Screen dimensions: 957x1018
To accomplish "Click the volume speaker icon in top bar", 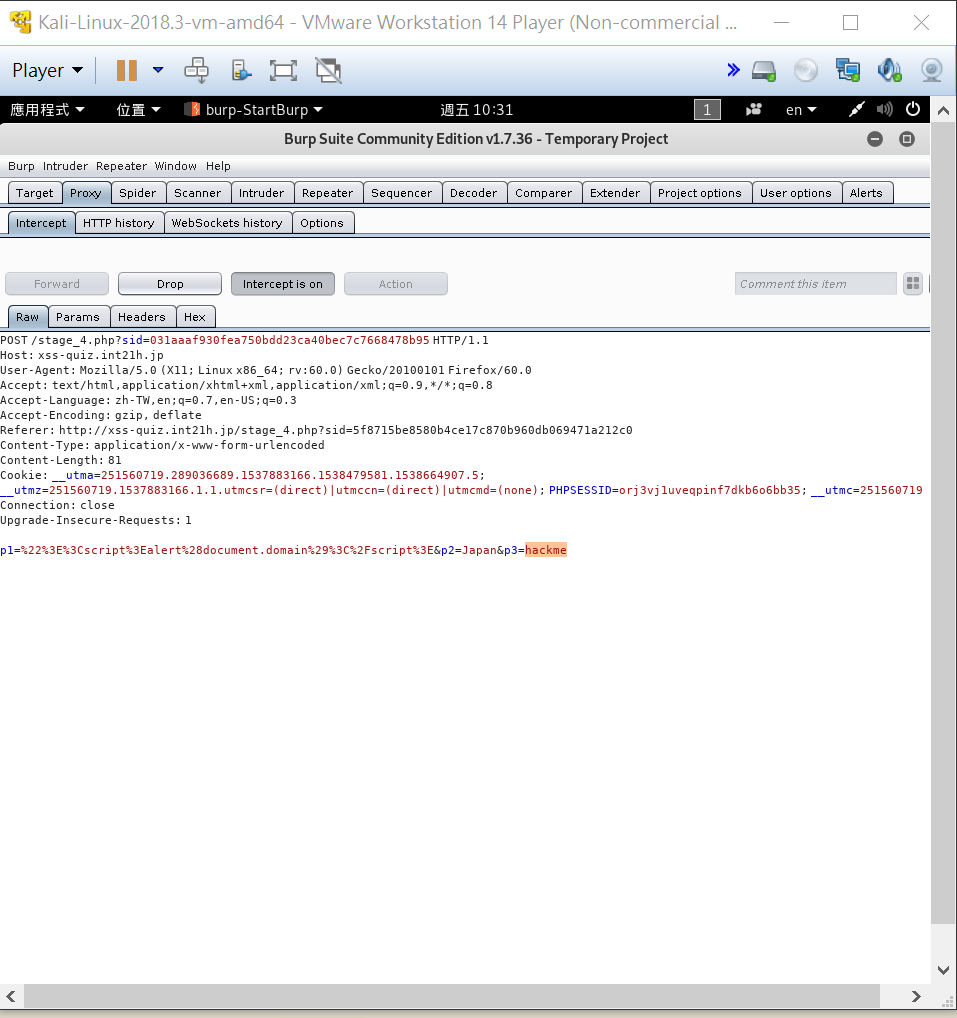I will [x=884, y=110].
